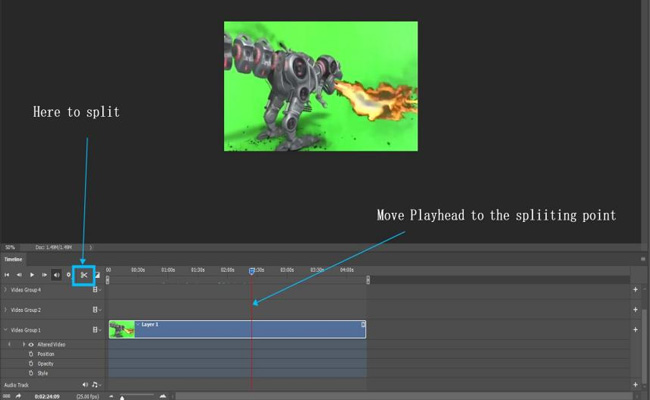This screenshot has width=650, height=400.
Task: Click the Audio Track label
Action: tap(16, 385)
